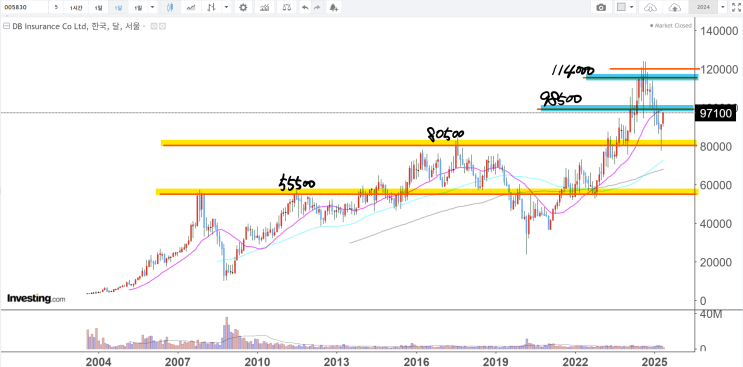The width and height of the screenshot is (743, 367).
Task: Load chart layout with cloud download icon
Action: (651, 8)
